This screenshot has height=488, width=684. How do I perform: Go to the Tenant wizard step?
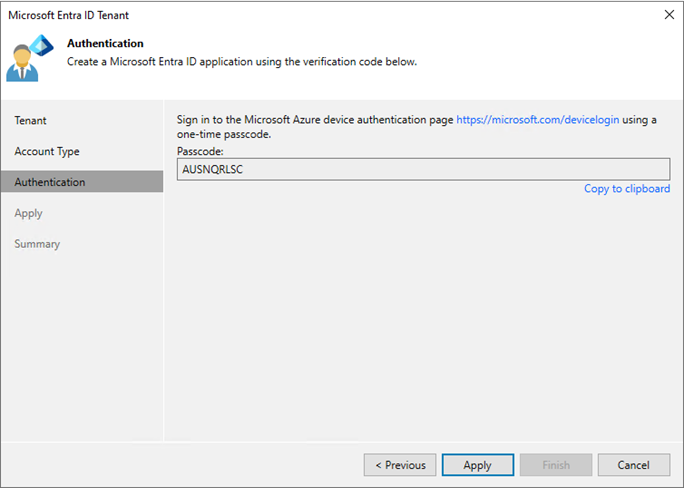click(31, 121)
